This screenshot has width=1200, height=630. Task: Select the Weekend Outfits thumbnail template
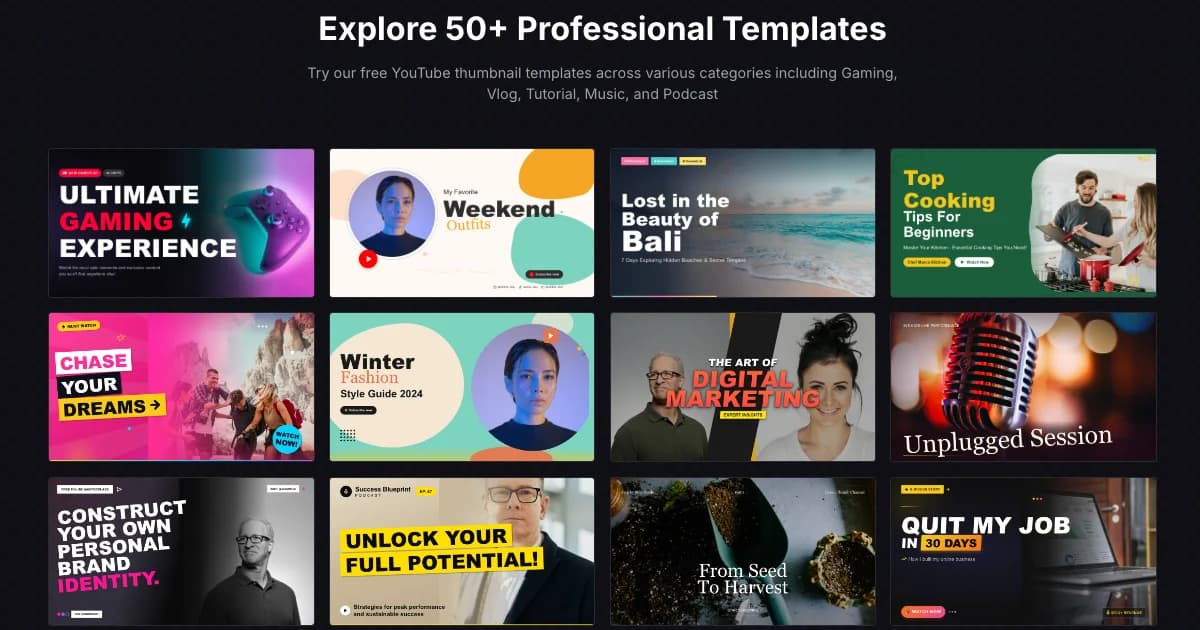(x=462, y=223)
